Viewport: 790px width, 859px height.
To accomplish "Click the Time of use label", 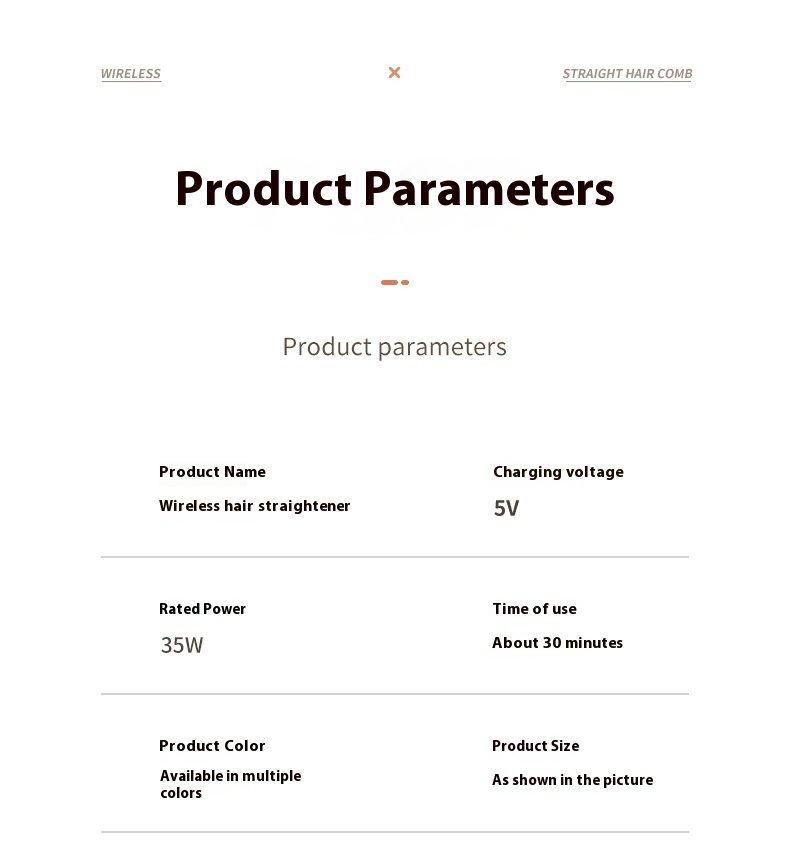I will click(x=534, y=609).
